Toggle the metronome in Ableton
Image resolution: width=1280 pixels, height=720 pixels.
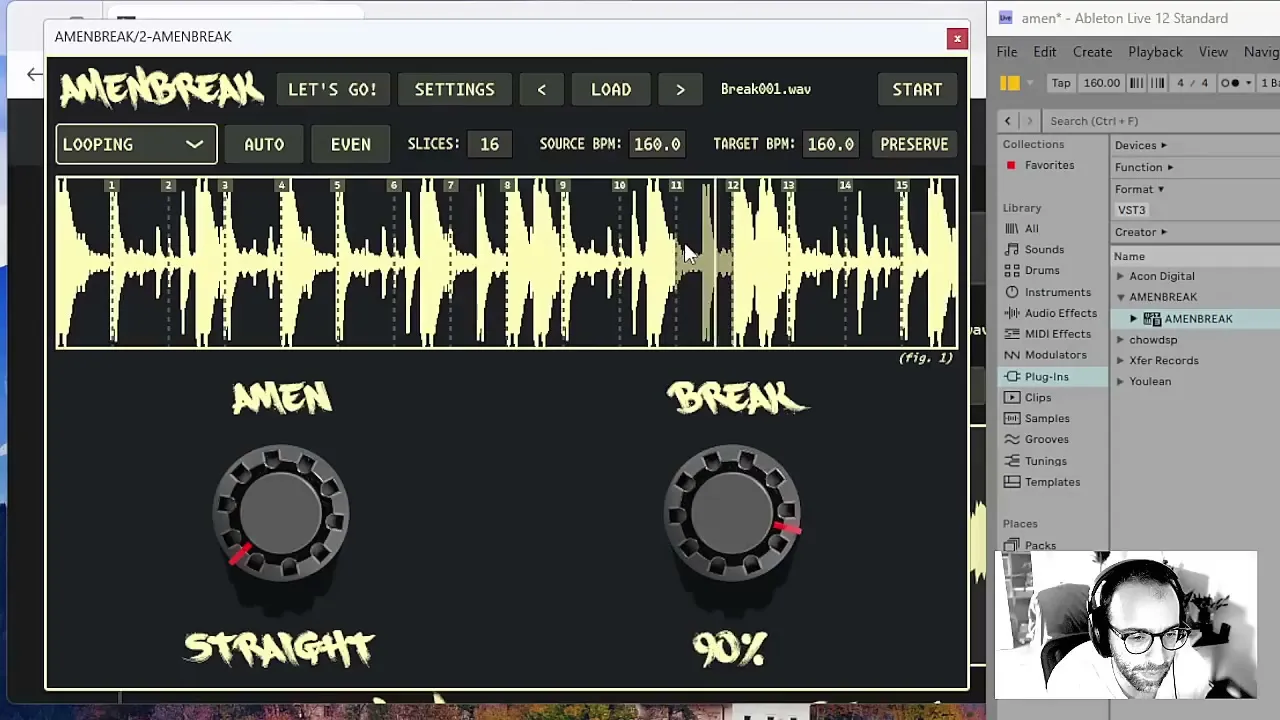[1230, 83]
